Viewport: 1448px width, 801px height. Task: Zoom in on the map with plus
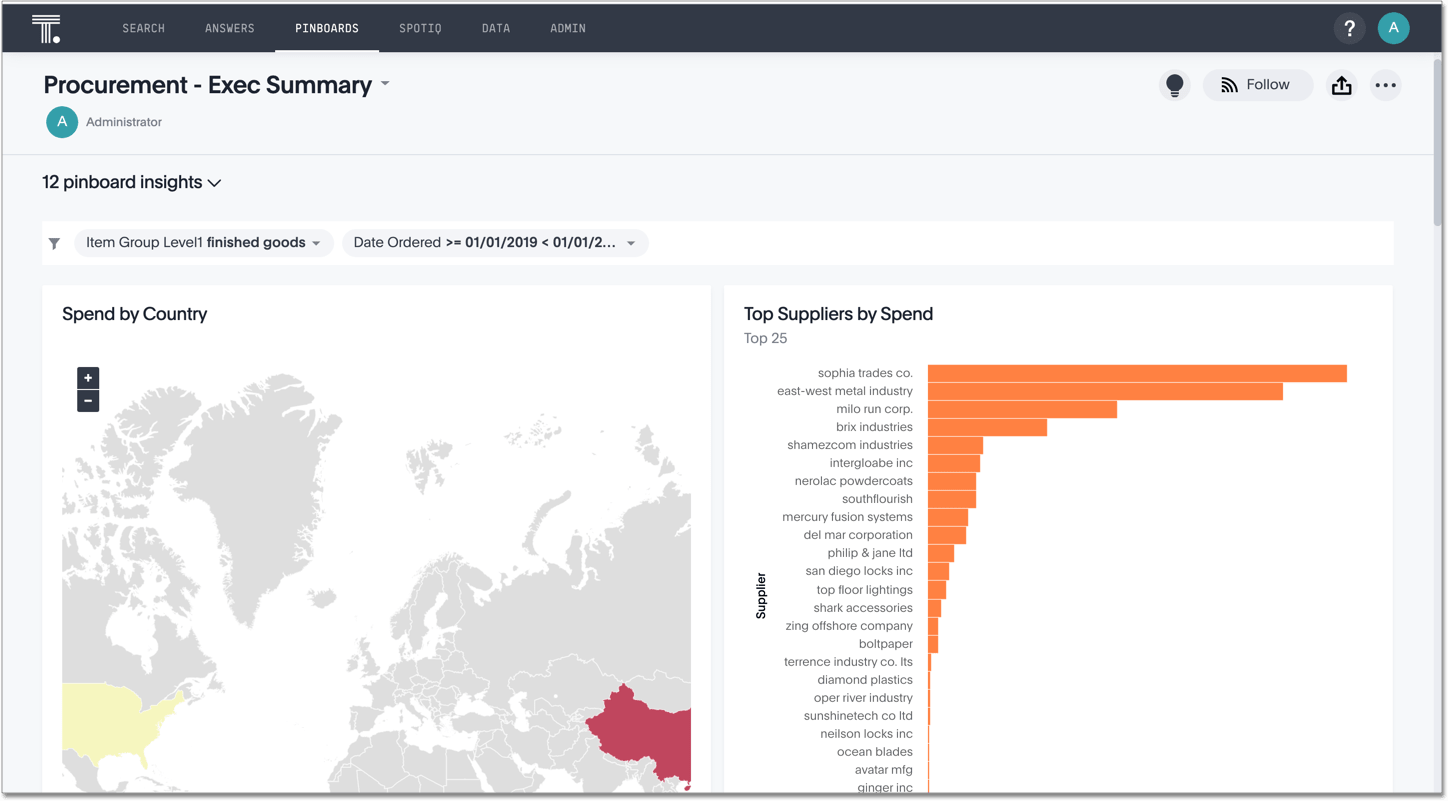[x=88, y=378]
